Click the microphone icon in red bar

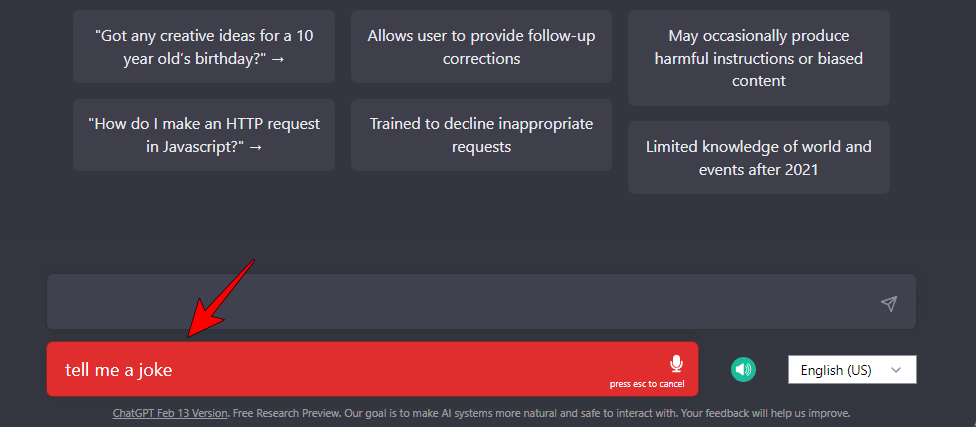pos(676,364)
